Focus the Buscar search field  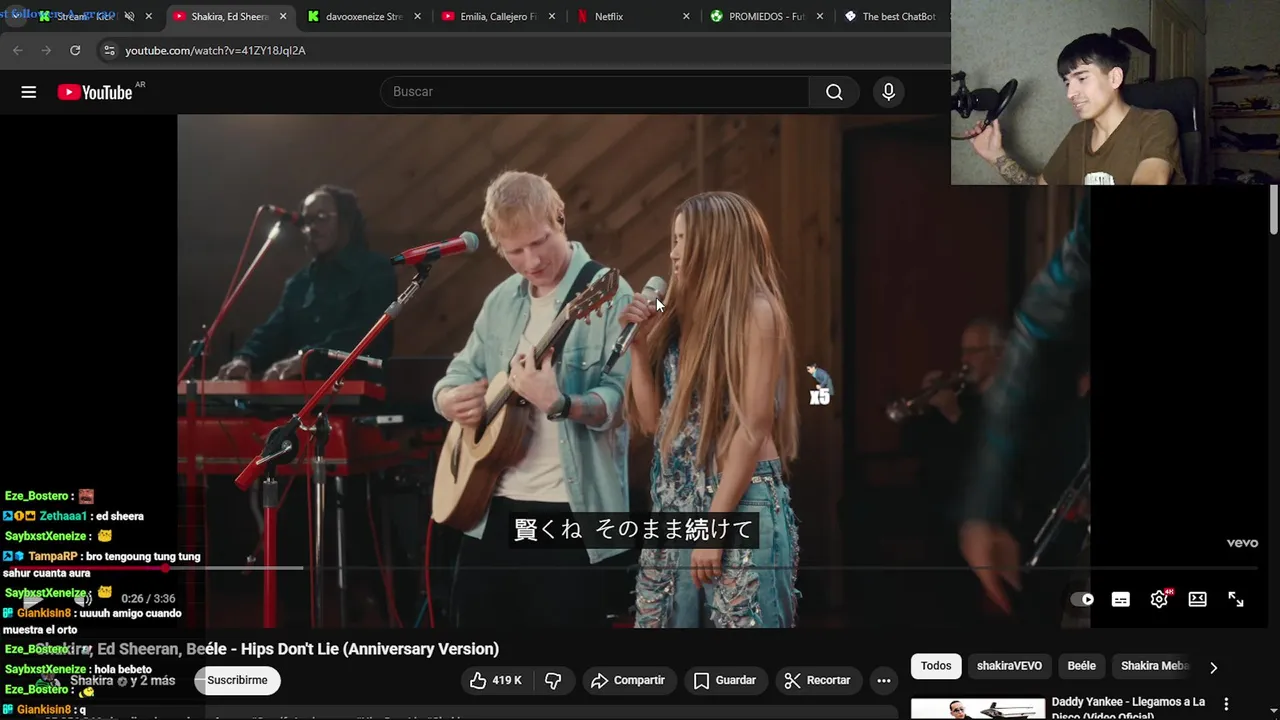(x=595, y=92)
